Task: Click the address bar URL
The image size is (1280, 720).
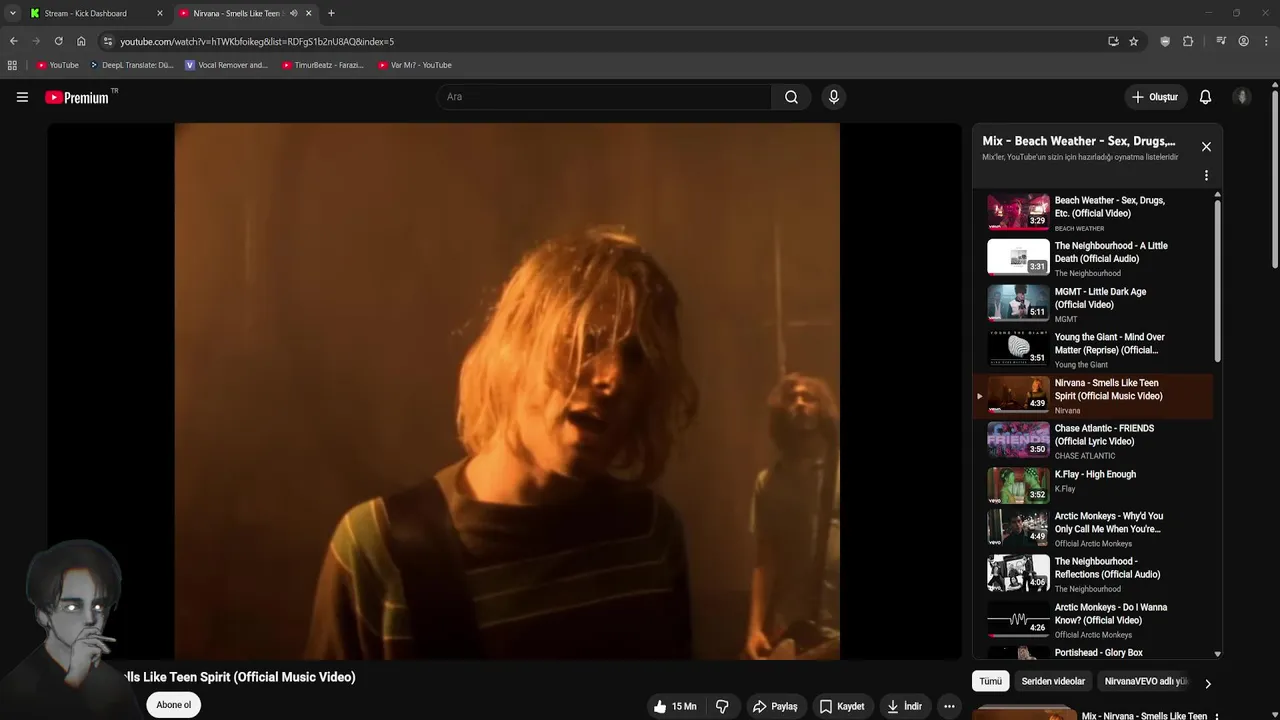Action: (257, 41)
